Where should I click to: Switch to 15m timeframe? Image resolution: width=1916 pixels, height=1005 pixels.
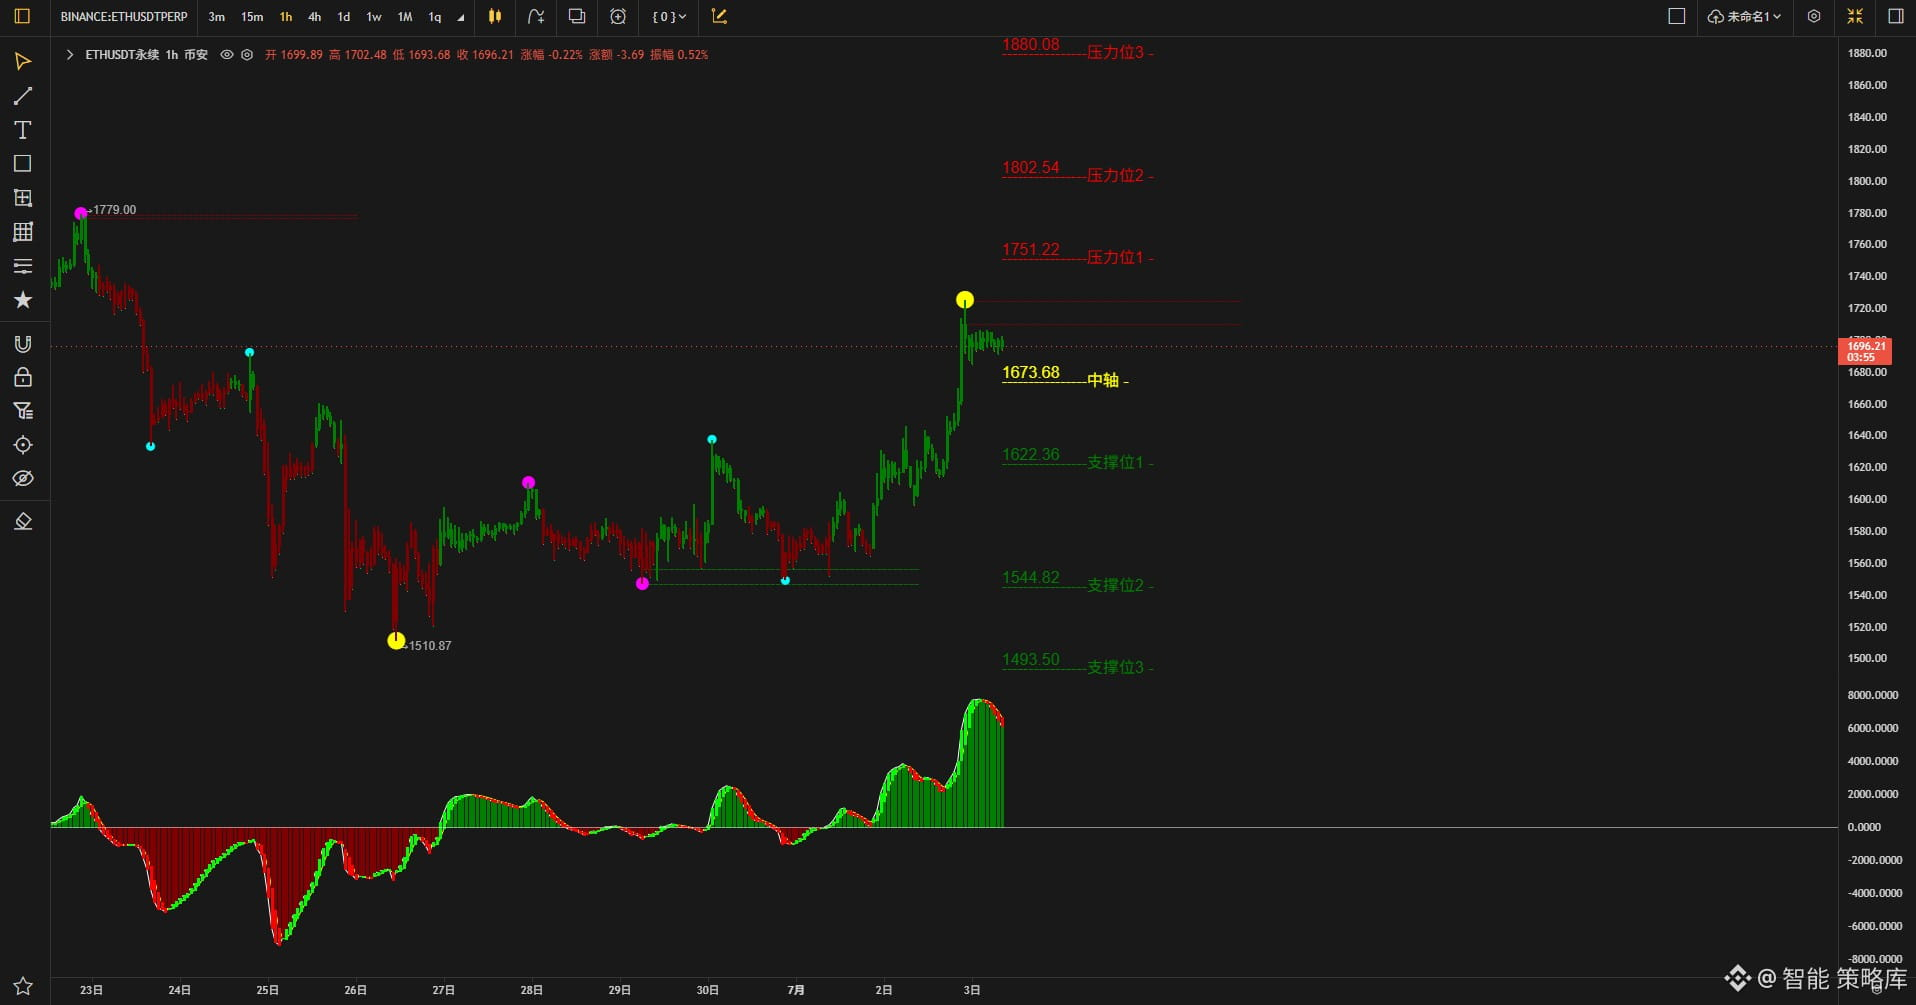point(252,17)
